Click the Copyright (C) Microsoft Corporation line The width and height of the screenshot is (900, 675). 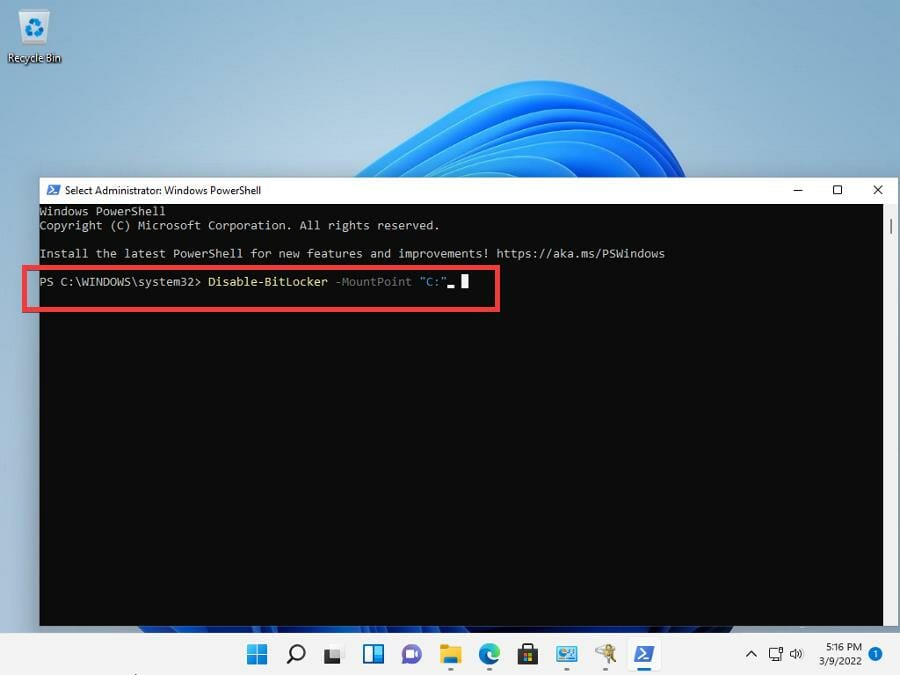(239, 226)
